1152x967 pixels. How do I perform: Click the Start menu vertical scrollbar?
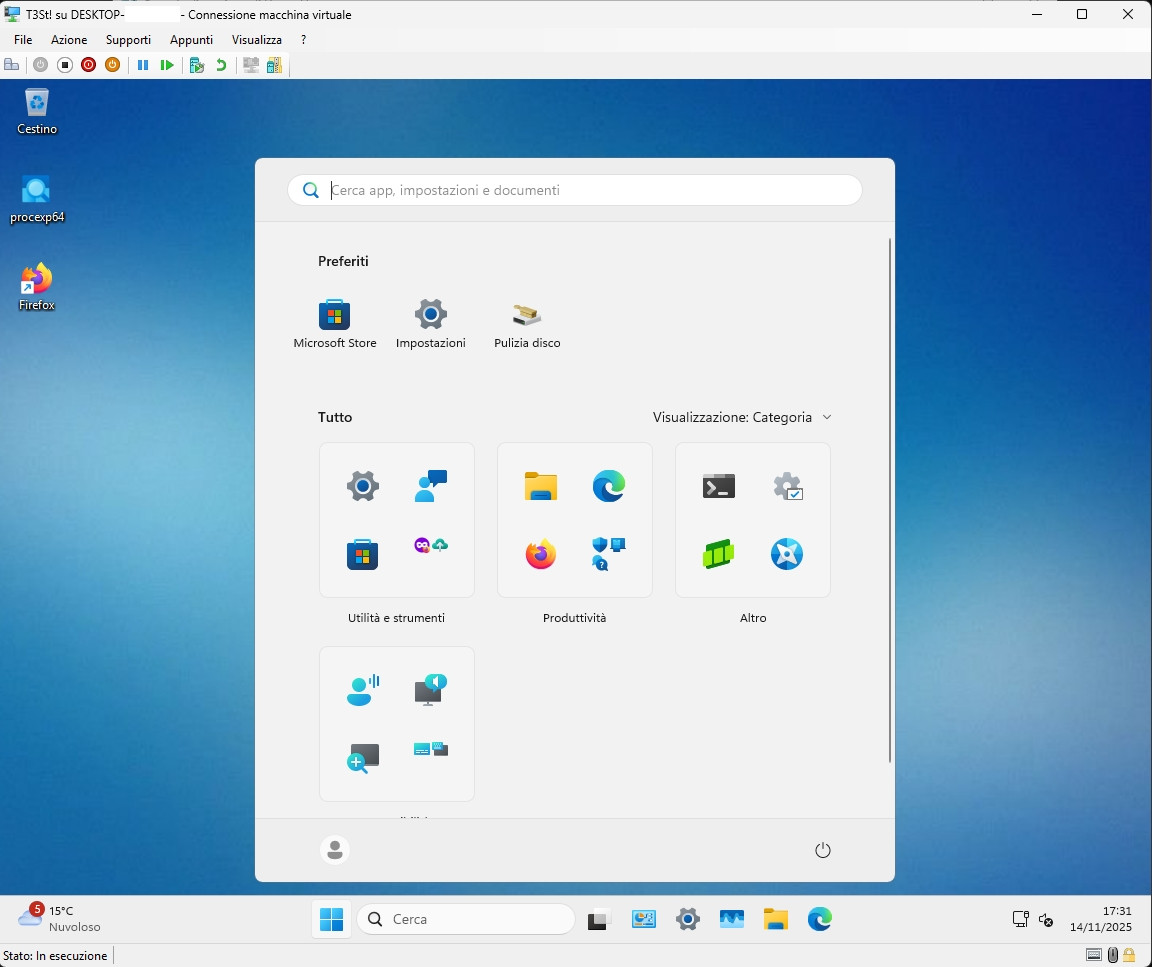tap(890, 500)
